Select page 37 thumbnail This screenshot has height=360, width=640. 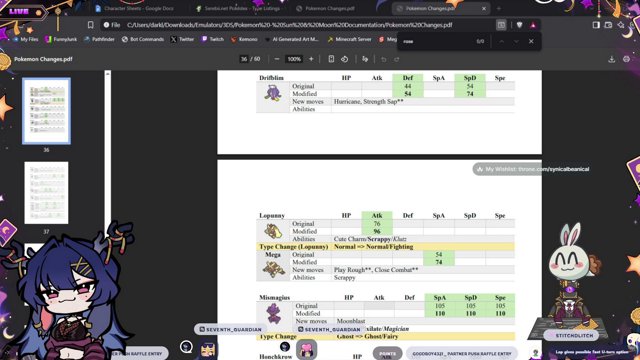coord(46,193)
